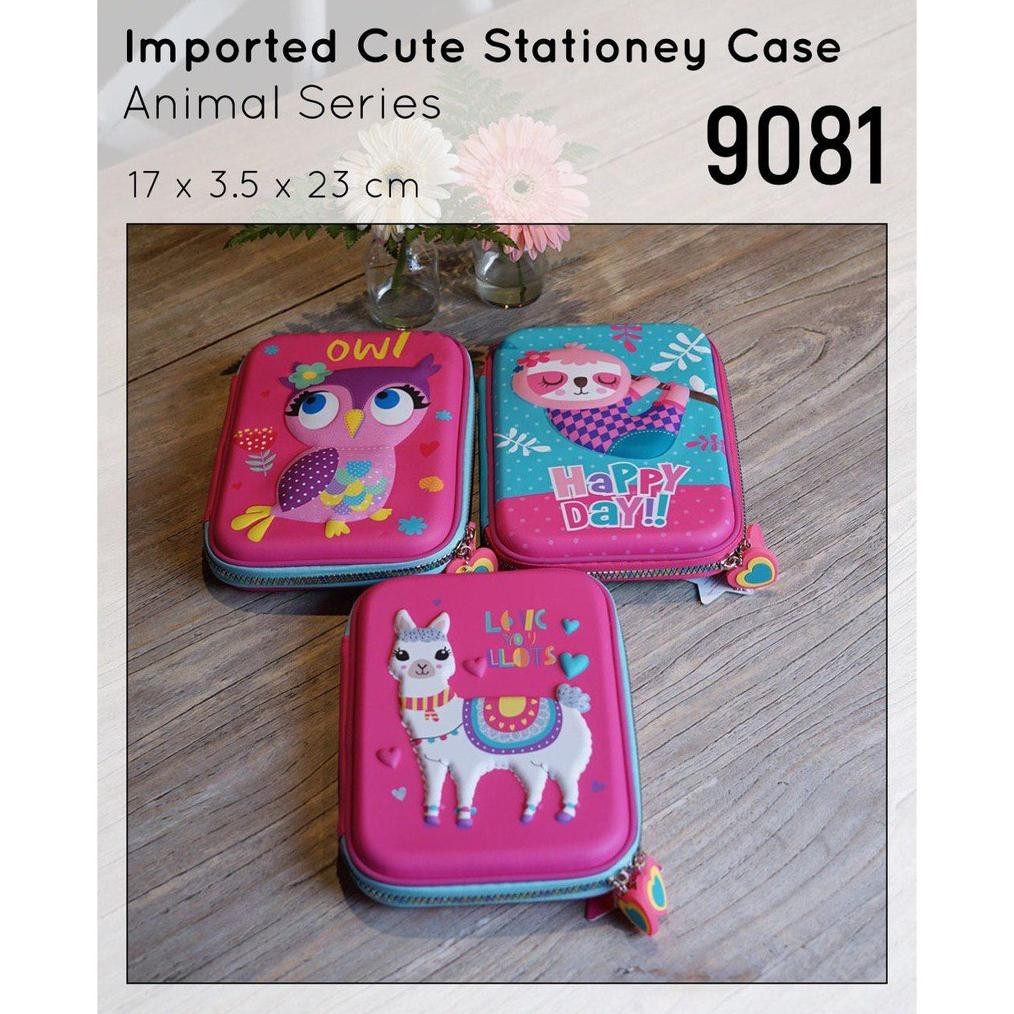Click the white gerbera flower
Viewport: 1014px width, 1014px height.
(399, 171)
